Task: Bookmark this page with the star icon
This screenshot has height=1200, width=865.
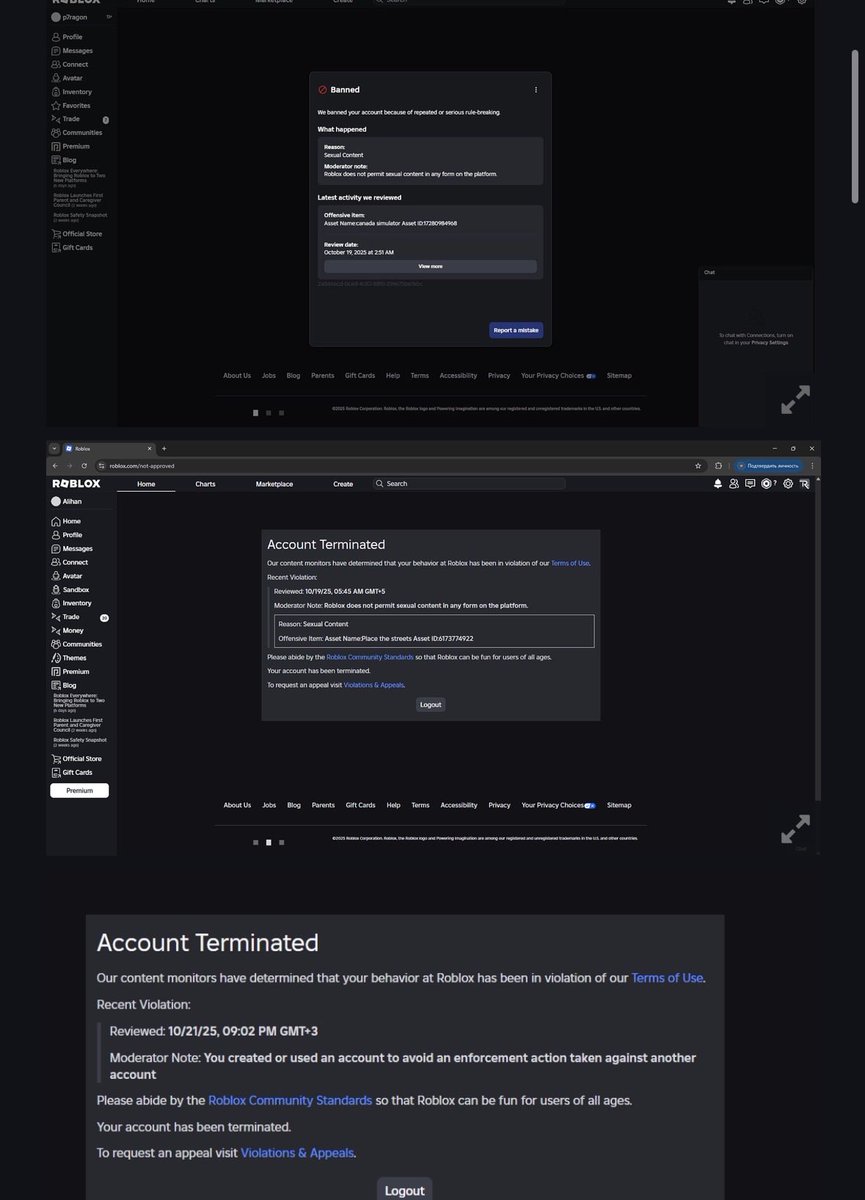Action: tap(698, 466)
